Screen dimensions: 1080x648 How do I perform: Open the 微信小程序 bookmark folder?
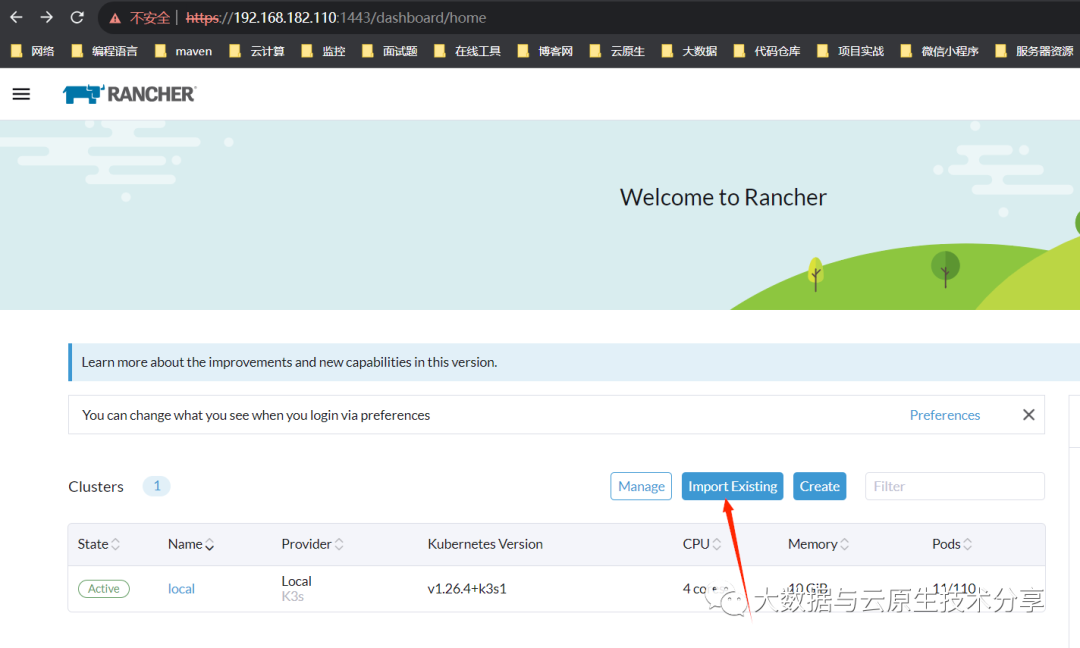point(939,51)
